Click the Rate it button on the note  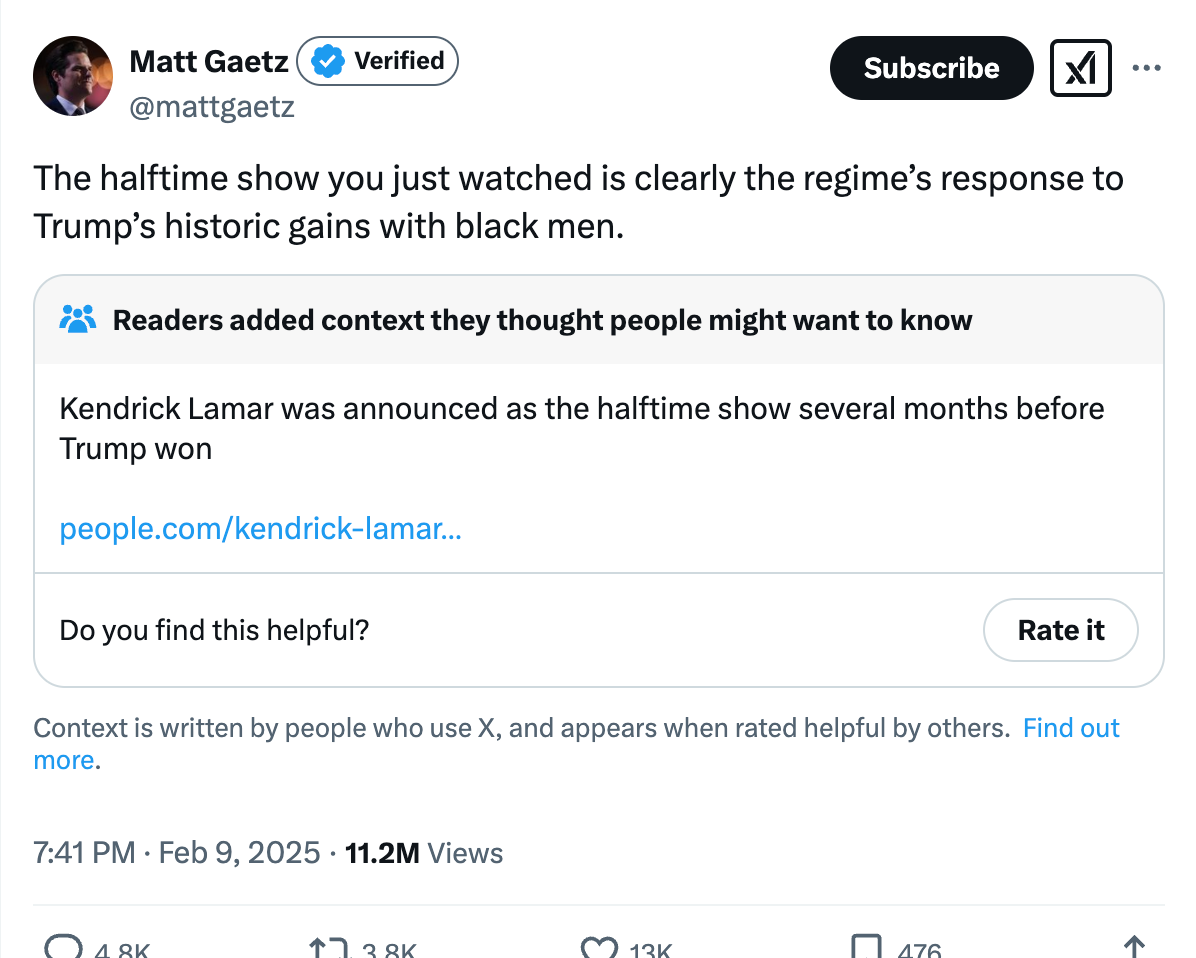pos(1060,630)
